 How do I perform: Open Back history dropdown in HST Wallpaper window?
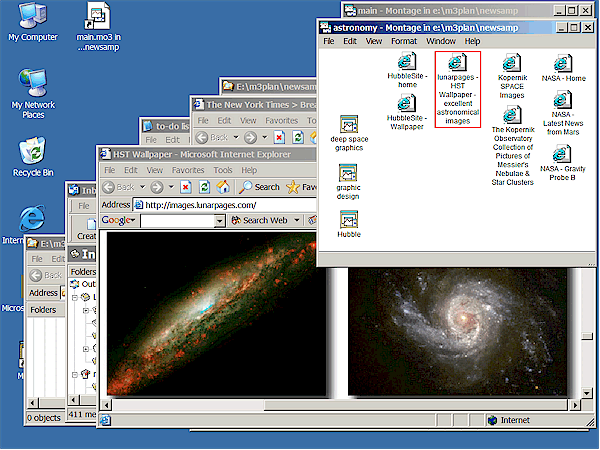click(142, 187)
